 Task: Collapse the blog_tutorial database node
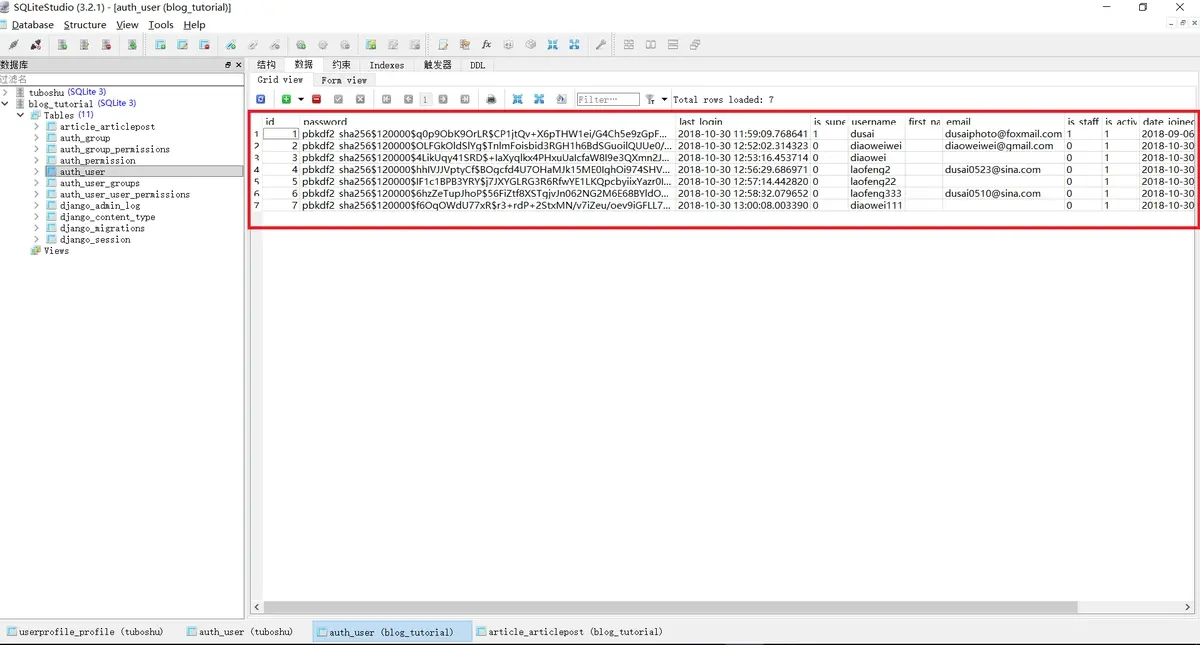tap(7, 103)
